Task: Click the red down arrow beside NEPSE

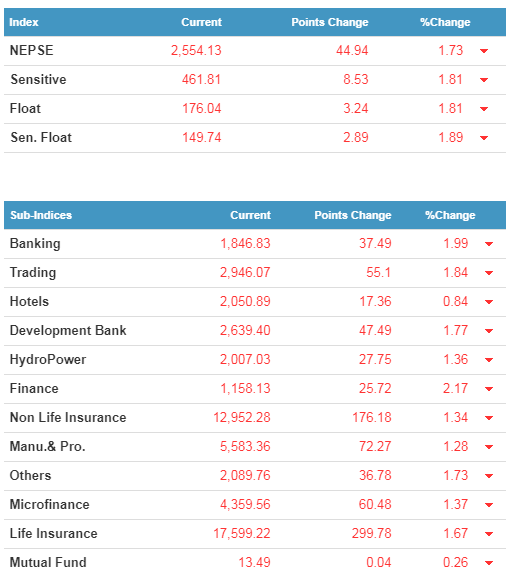Action: coord(484,51)
